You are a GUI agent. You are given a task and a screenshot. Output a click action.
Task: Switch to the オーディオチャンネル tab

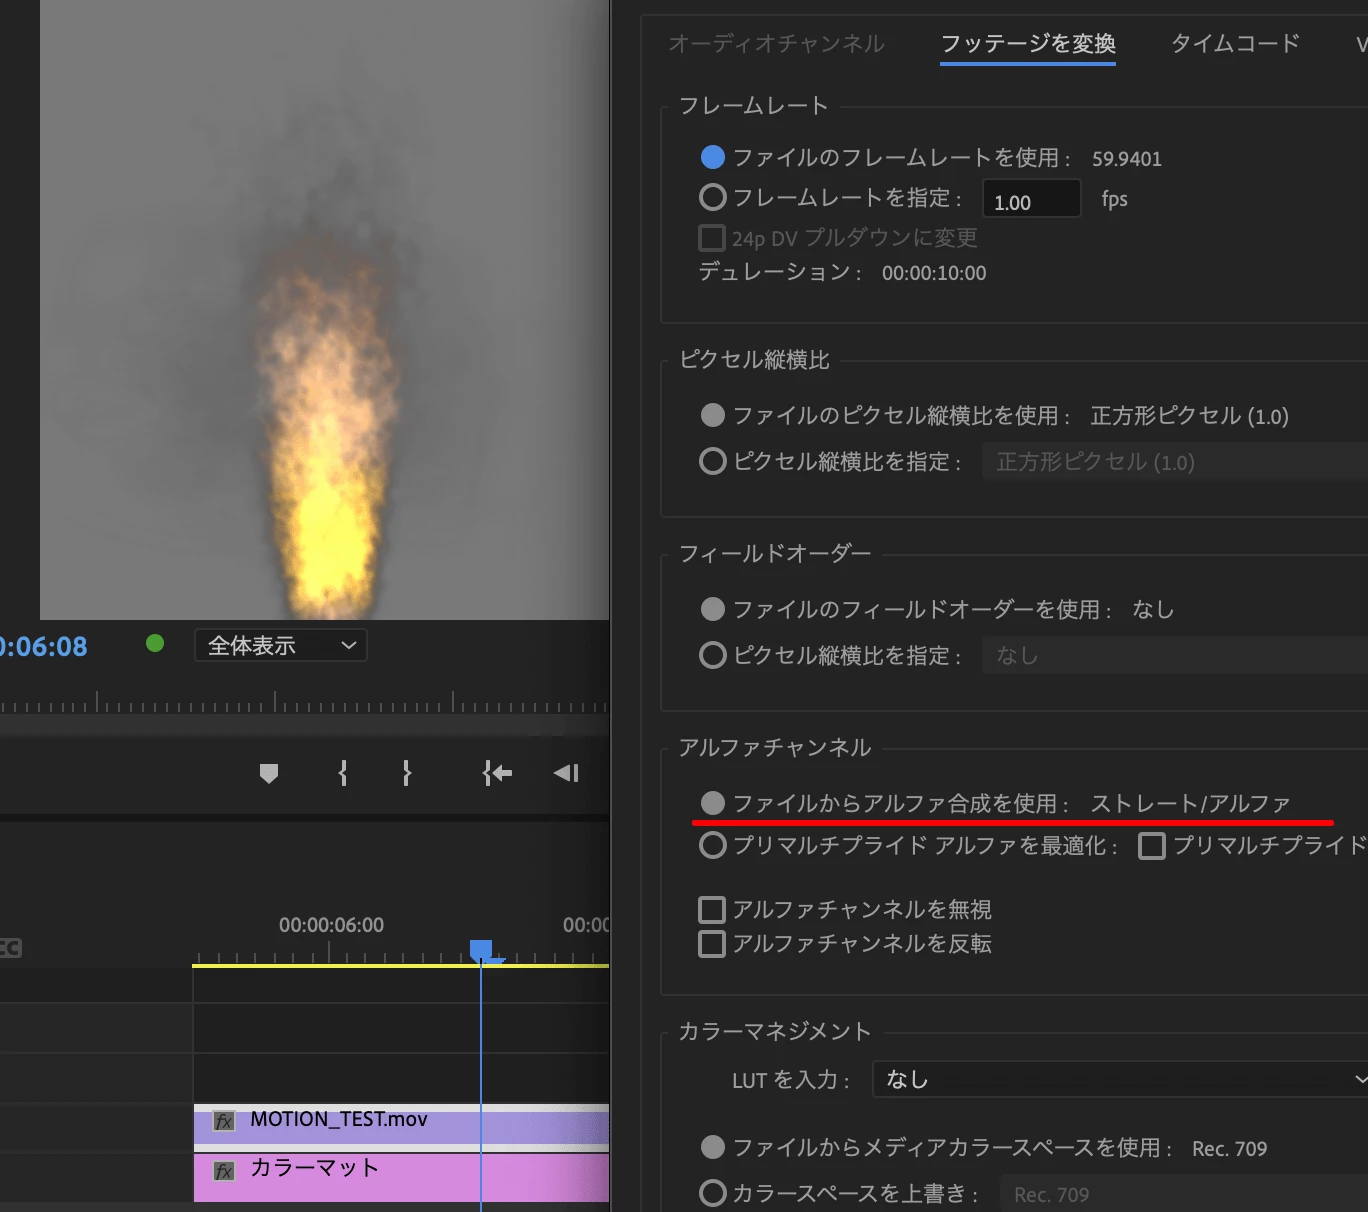(776, 44)
